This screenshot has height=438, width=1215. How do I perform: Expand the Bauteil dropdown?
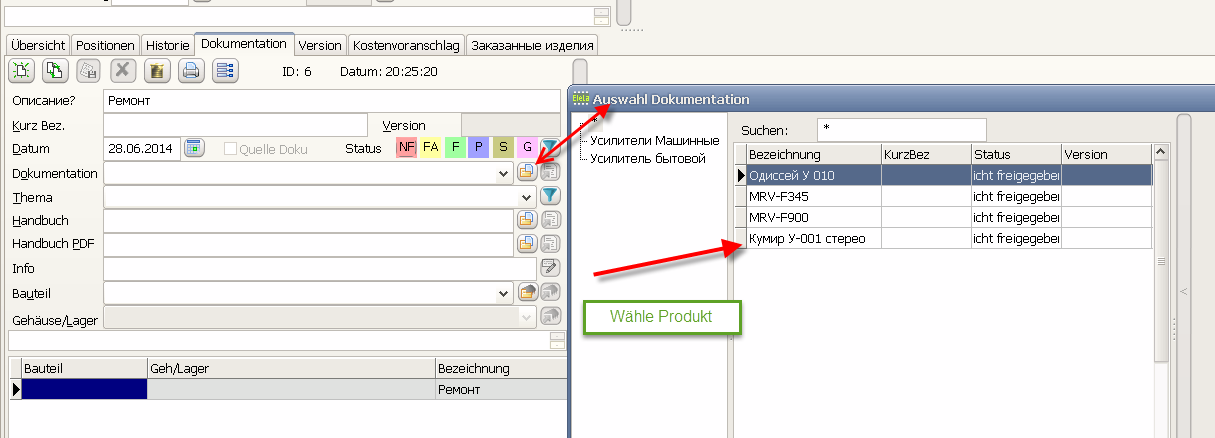pyautogui.click(x=504, y=293)
